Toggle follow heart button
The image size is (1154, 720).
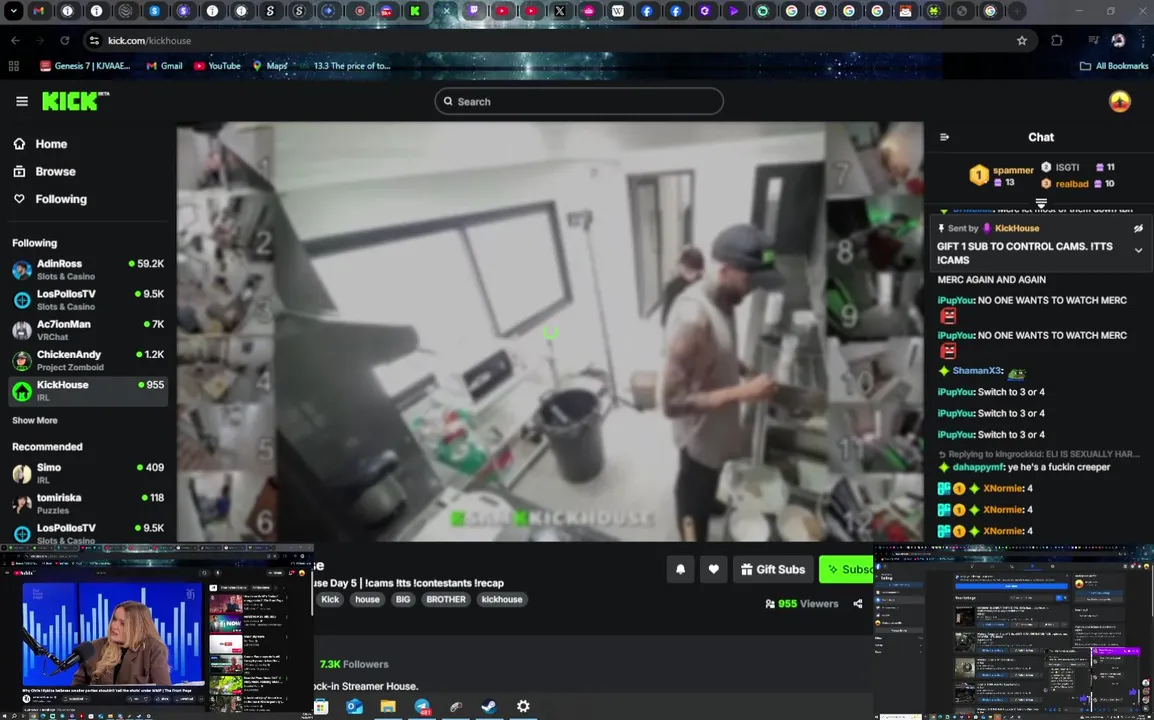click(713, 569)
